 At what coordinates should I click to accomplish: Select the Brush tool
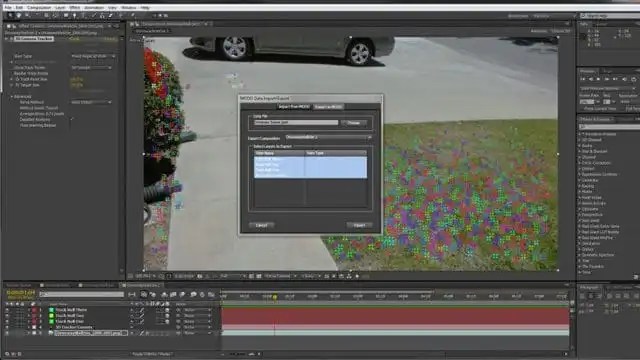(93, 16)
